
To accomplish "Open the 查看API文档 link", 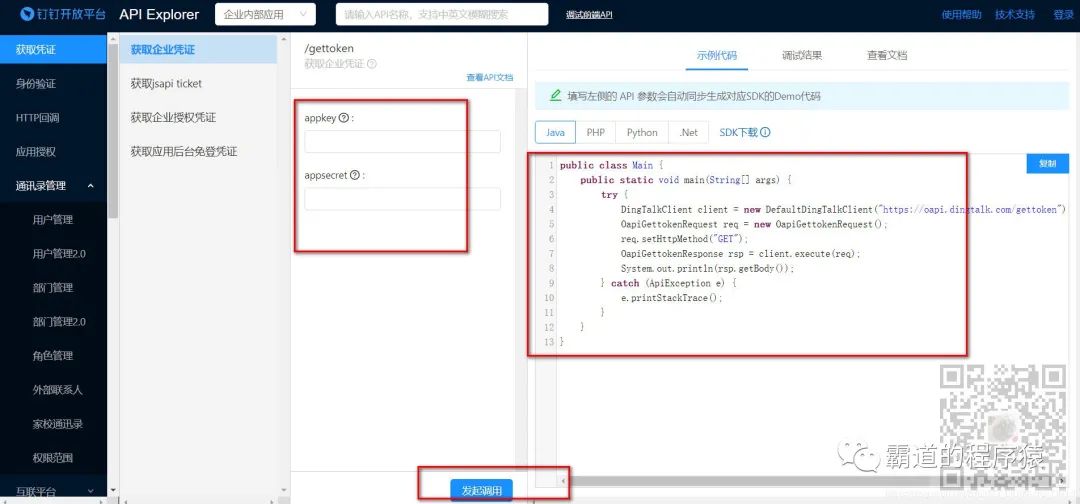I will 490,78.
